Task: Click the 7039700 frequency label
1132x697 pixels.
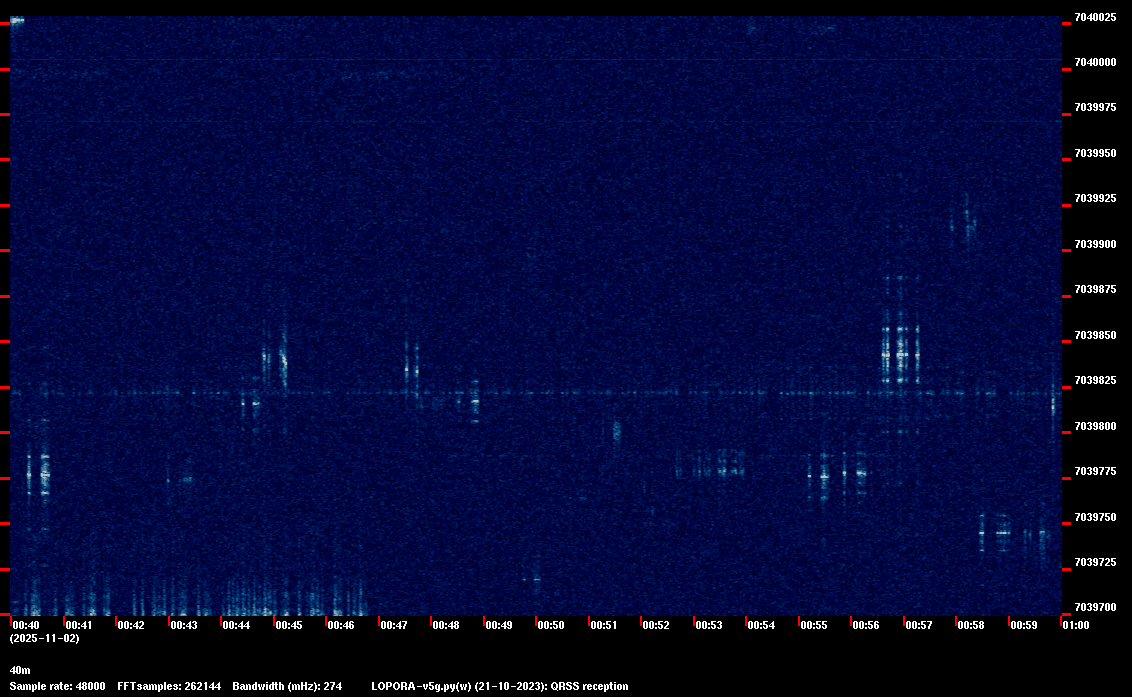Action: (1095, 607)
